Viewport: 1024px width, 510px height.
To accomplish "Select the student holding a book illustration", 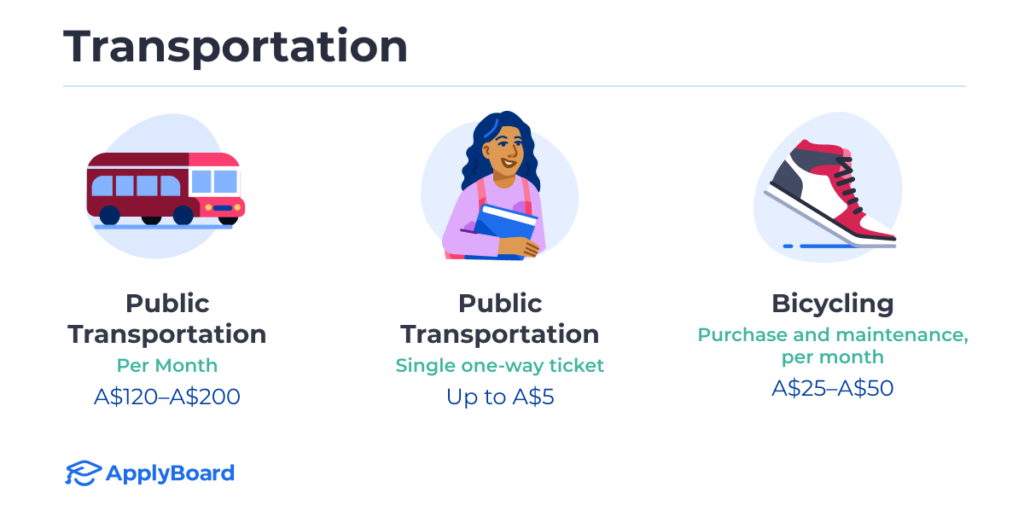I will coord(501,190).
